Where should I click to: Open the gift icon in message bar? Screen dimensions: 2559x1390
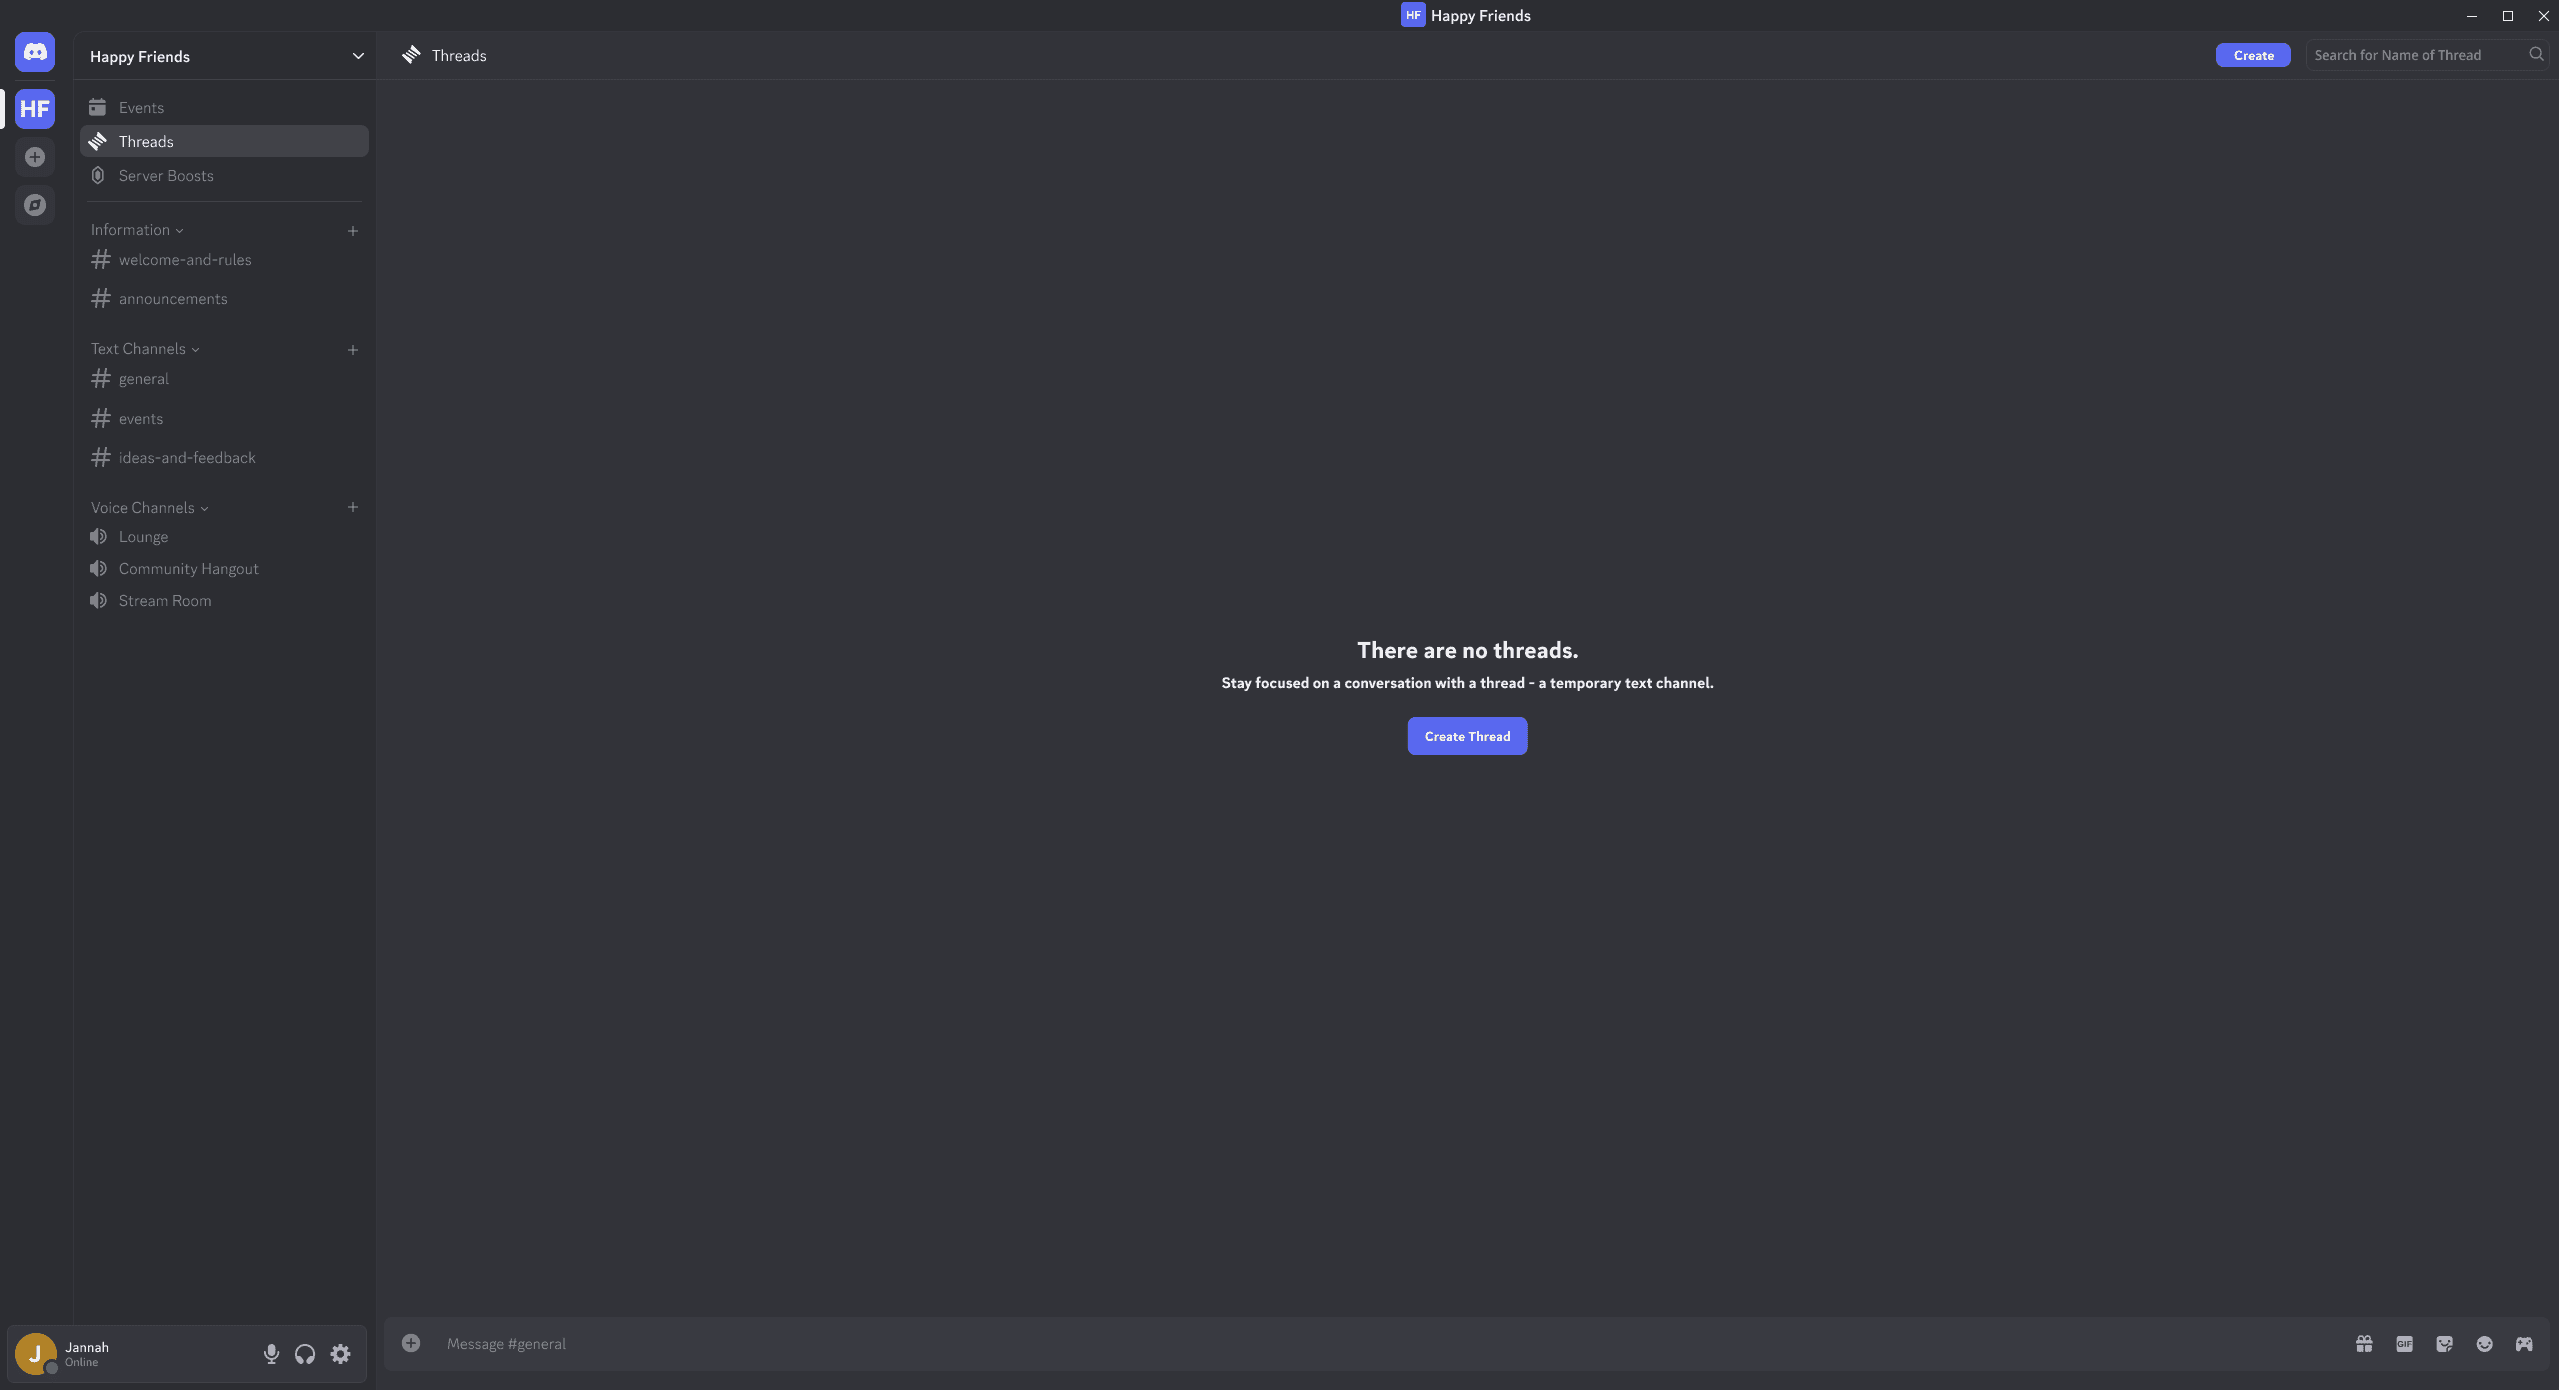point(2364,1344)
